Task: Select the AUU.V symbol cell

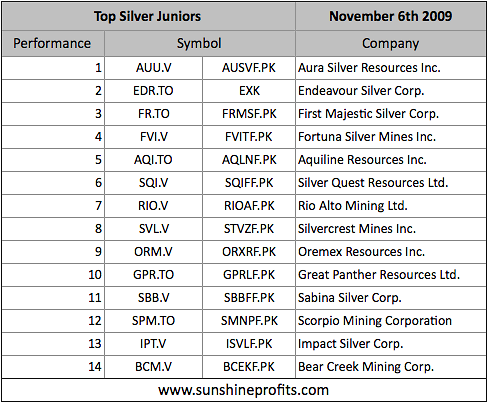Action: point(153,68)
